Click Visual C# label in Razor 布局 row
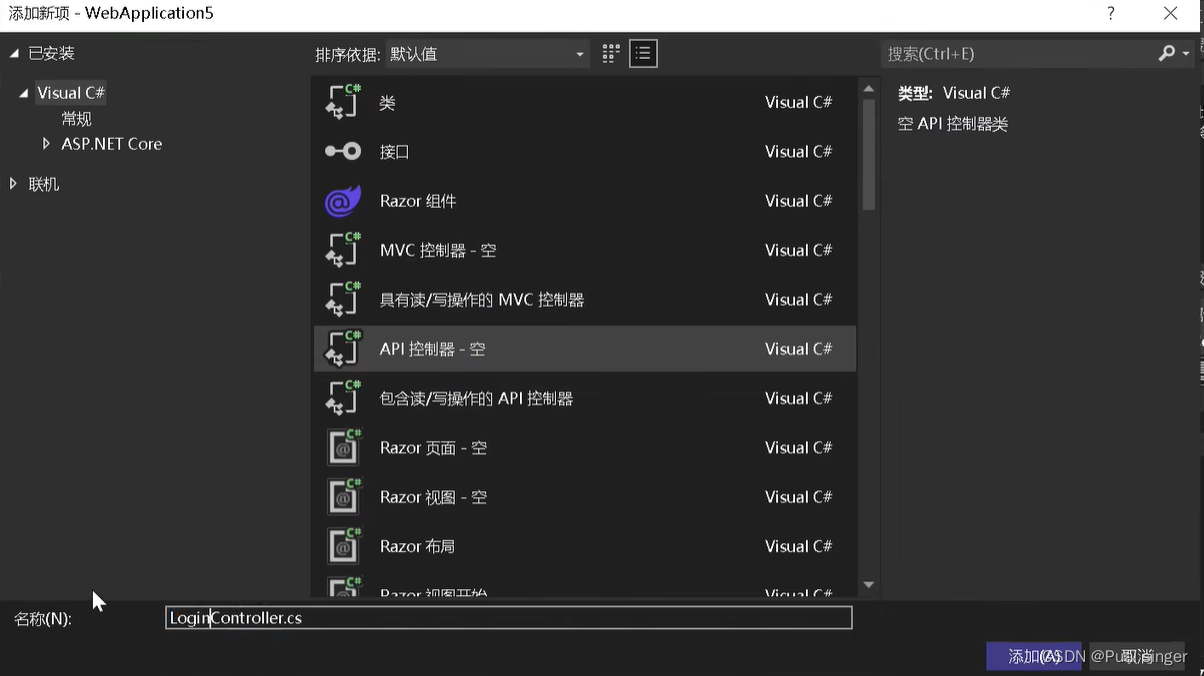Screen dimensions: 1204x676 (x=798, y=546)
